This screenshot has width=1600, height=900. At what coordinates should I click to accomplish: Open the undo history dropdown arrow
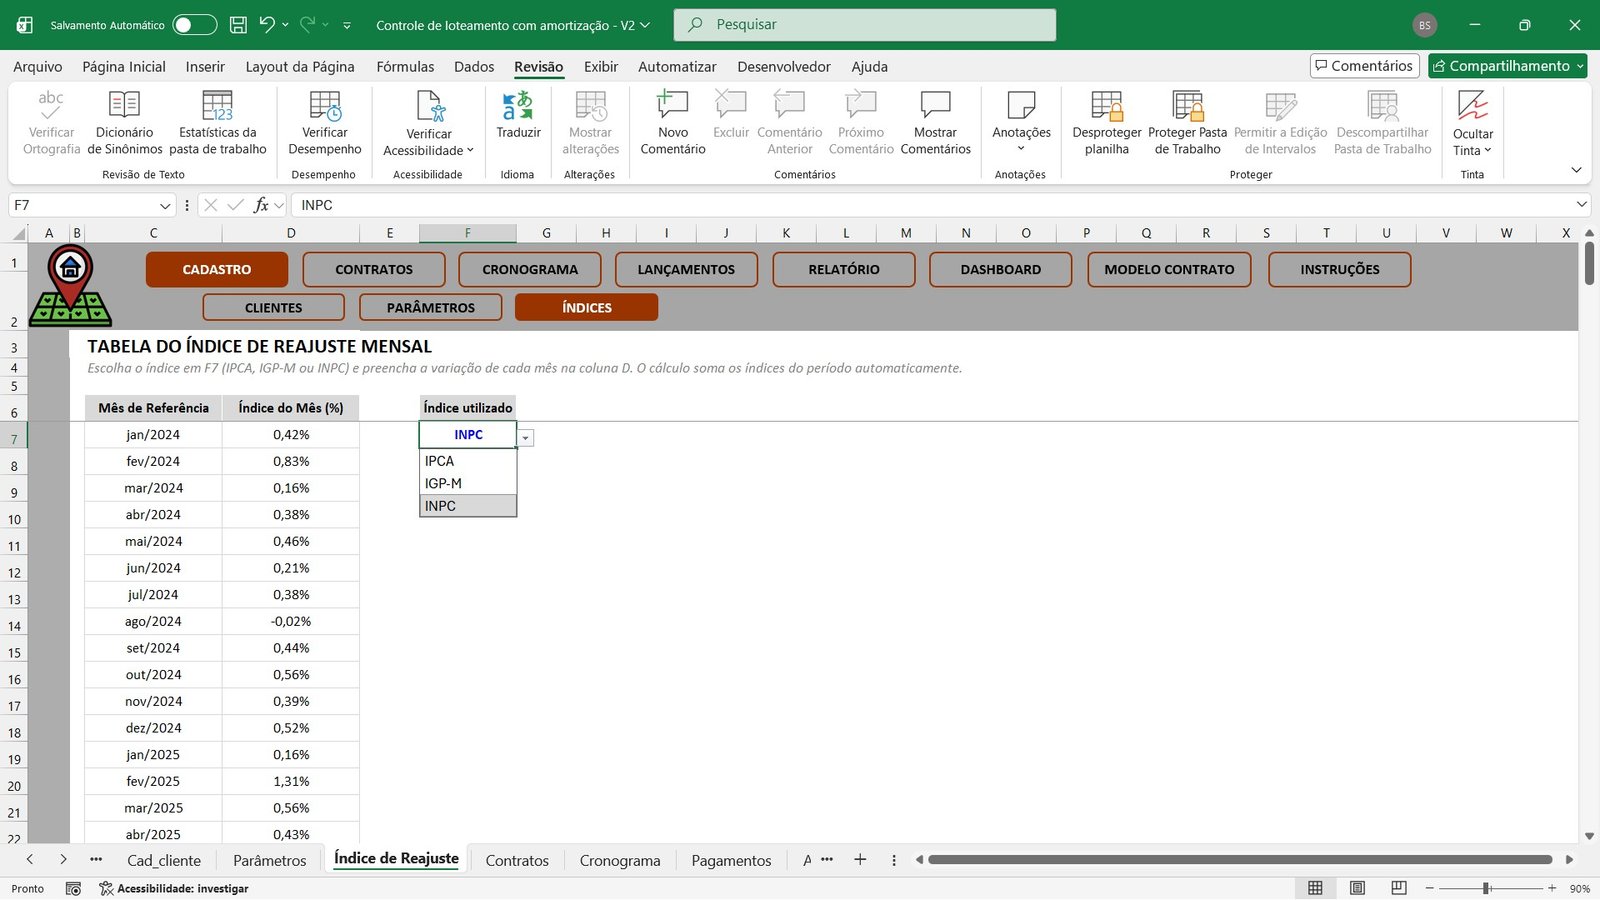pyautogui.click(x=285, y=25)
